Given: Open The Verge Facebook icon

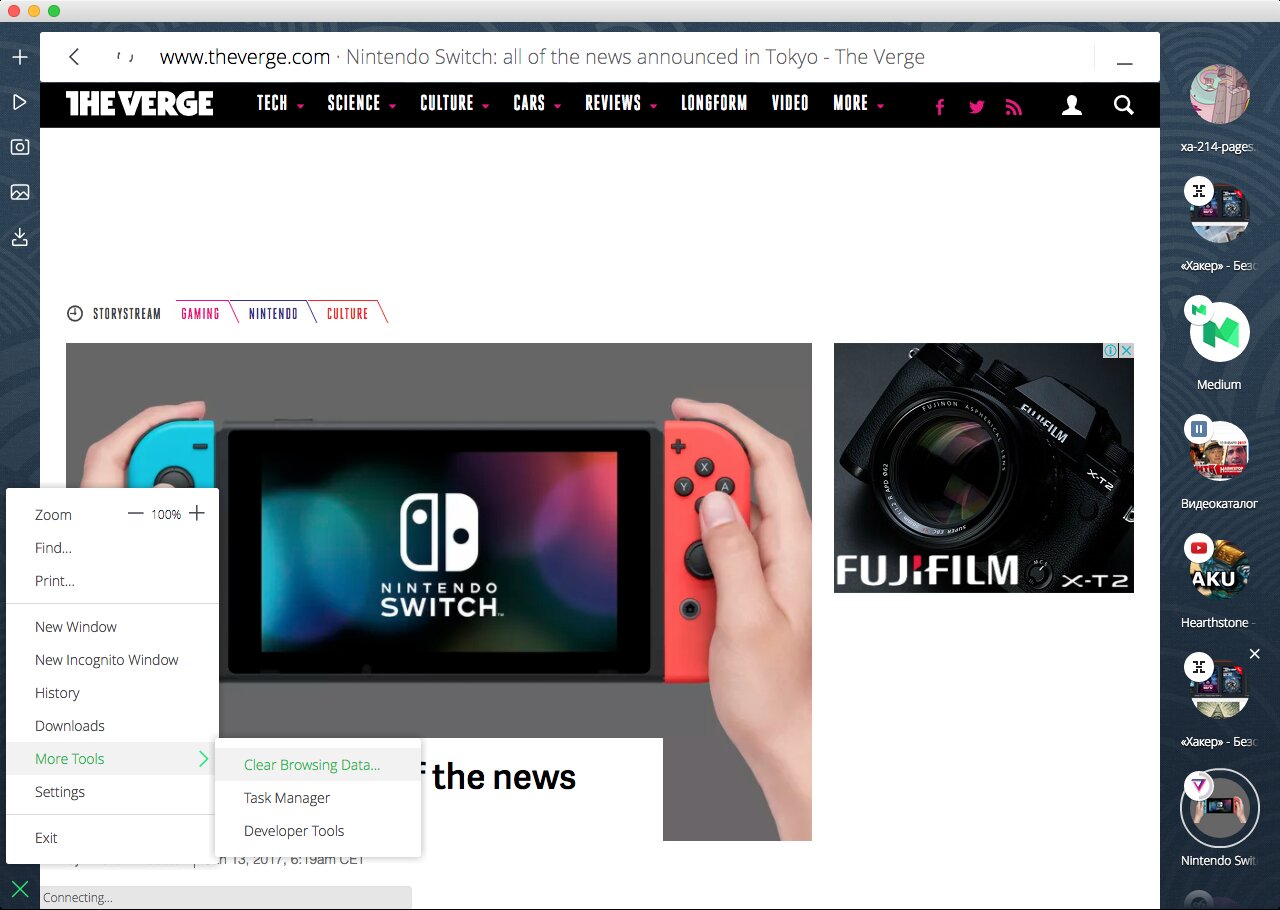Looking at the screenshot, I should 940,107.
